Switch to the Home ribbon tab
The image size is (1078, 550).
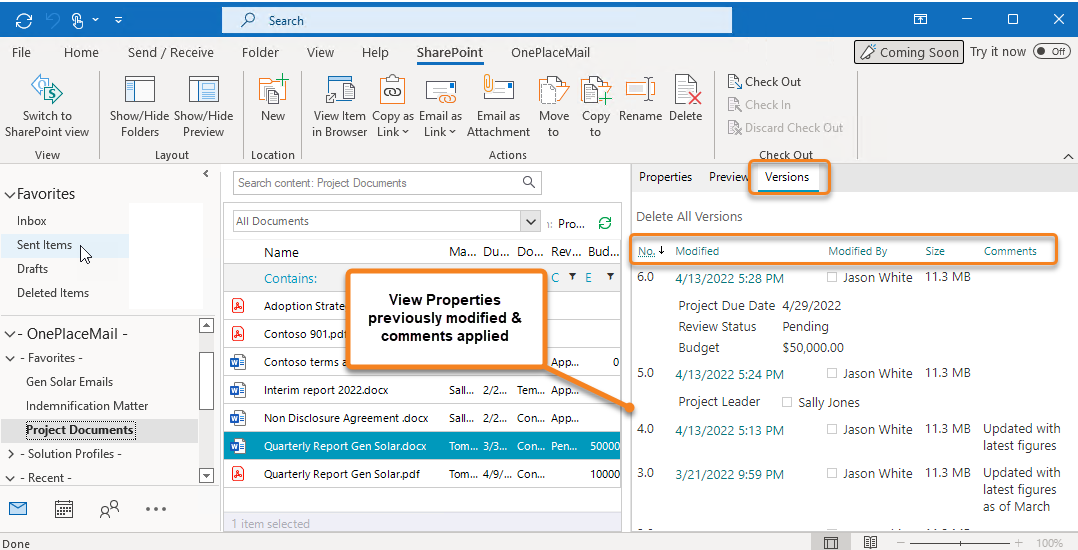pos(81,52)
